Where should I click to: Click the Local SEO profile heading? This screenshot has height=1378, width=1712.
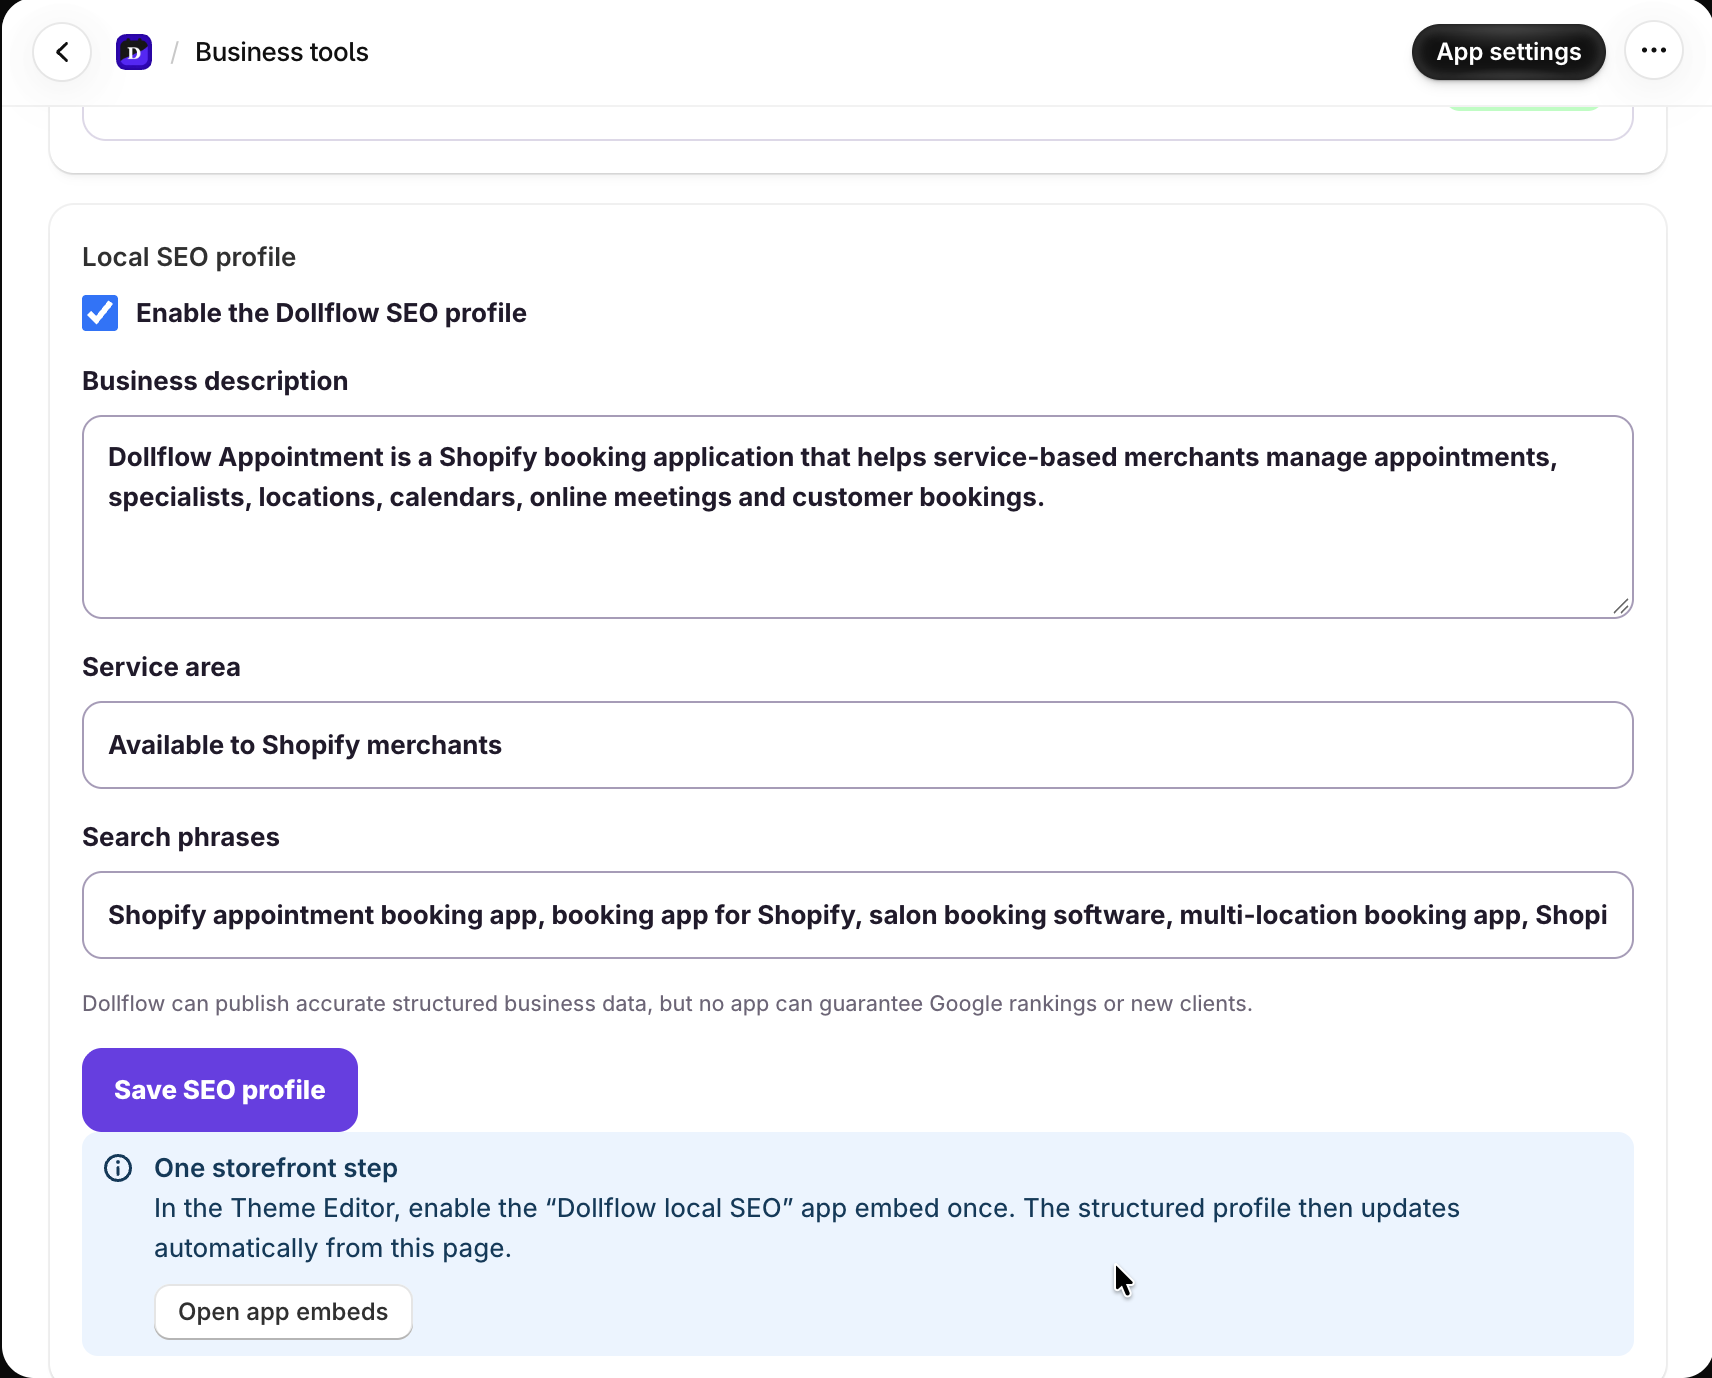(x=189, y=257)
